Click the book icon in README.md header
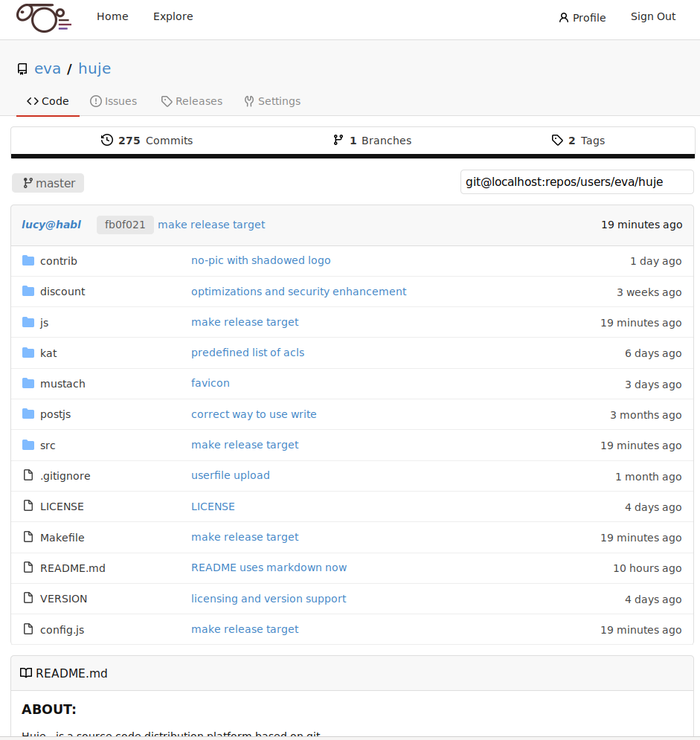Screen dimensions: 700x740 coord(26,674)
